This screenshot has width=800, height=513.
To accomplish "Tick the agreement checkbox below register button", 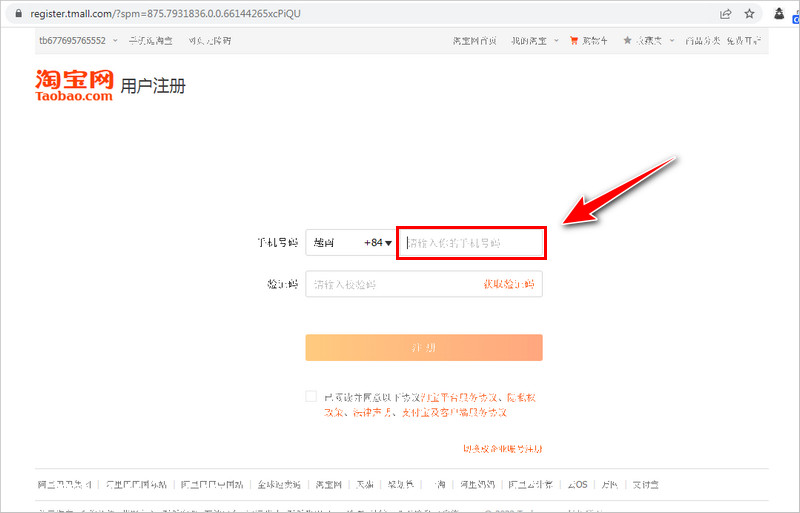I will point(312,396).
